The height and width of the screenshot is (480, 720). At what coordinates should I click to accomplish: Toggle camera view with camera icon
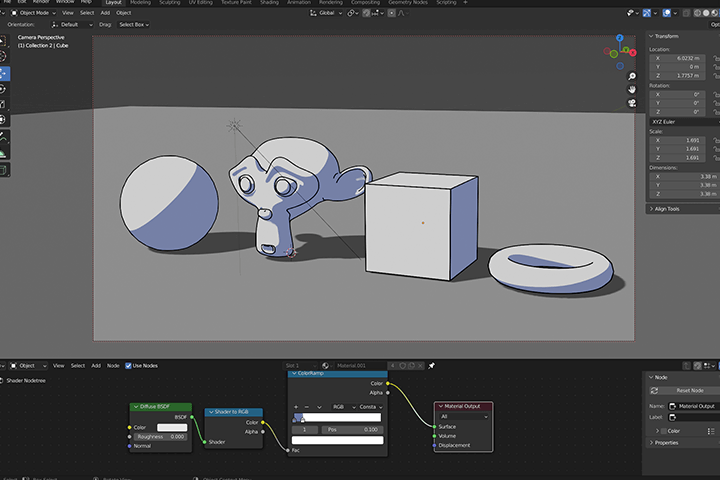(x=632, y=103)
